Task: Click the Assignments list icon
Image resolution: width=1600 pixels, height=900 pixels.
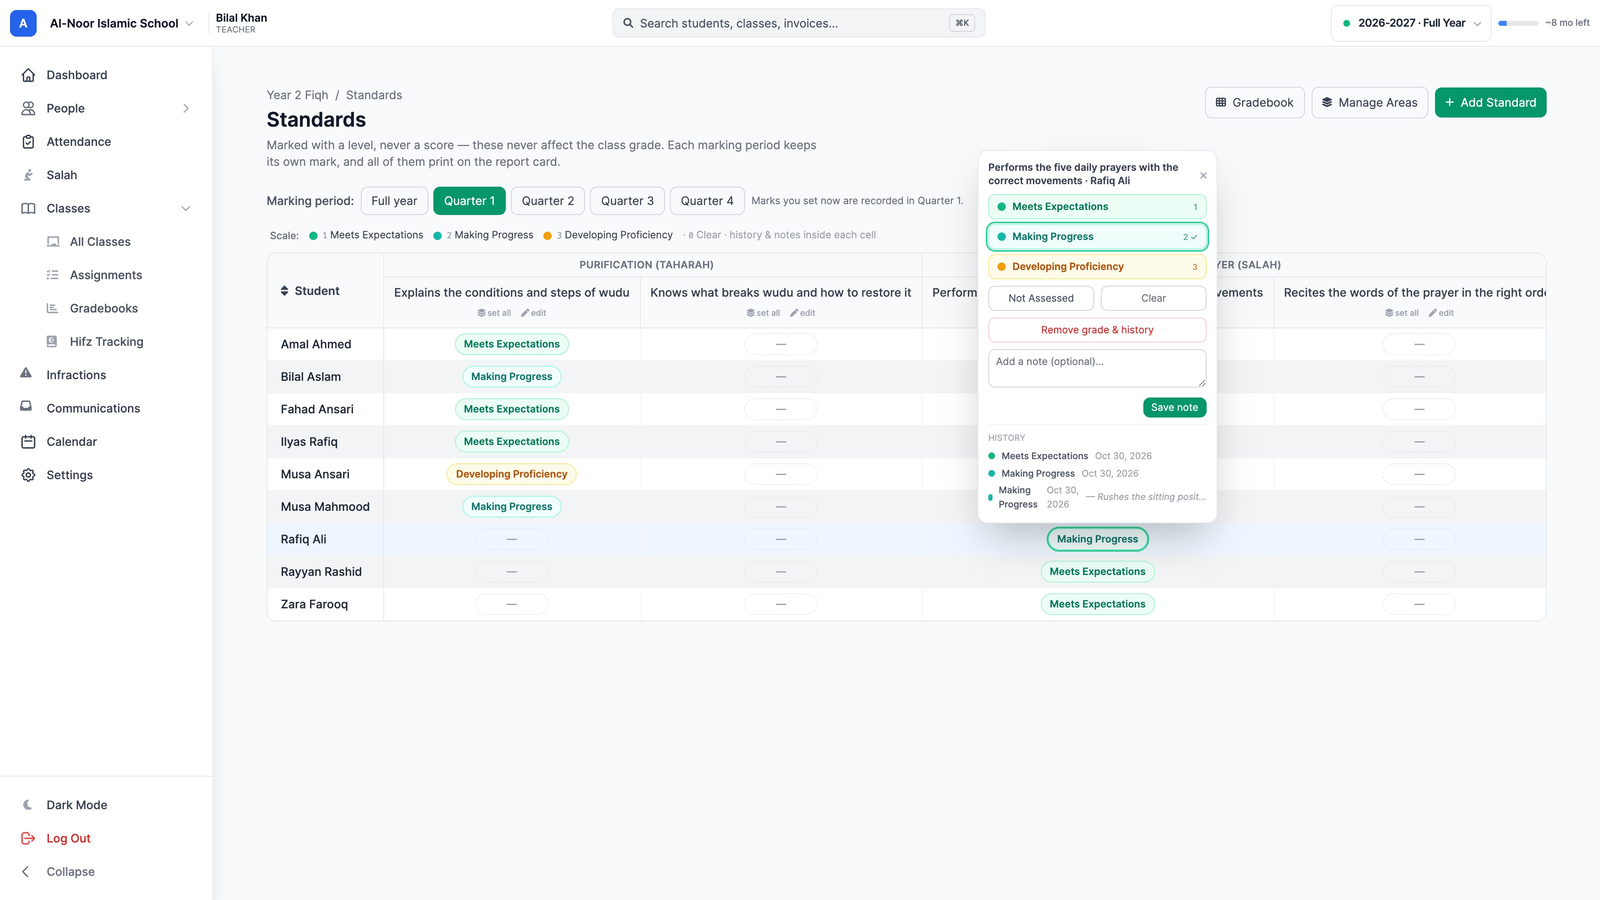Action: point(52,275)
